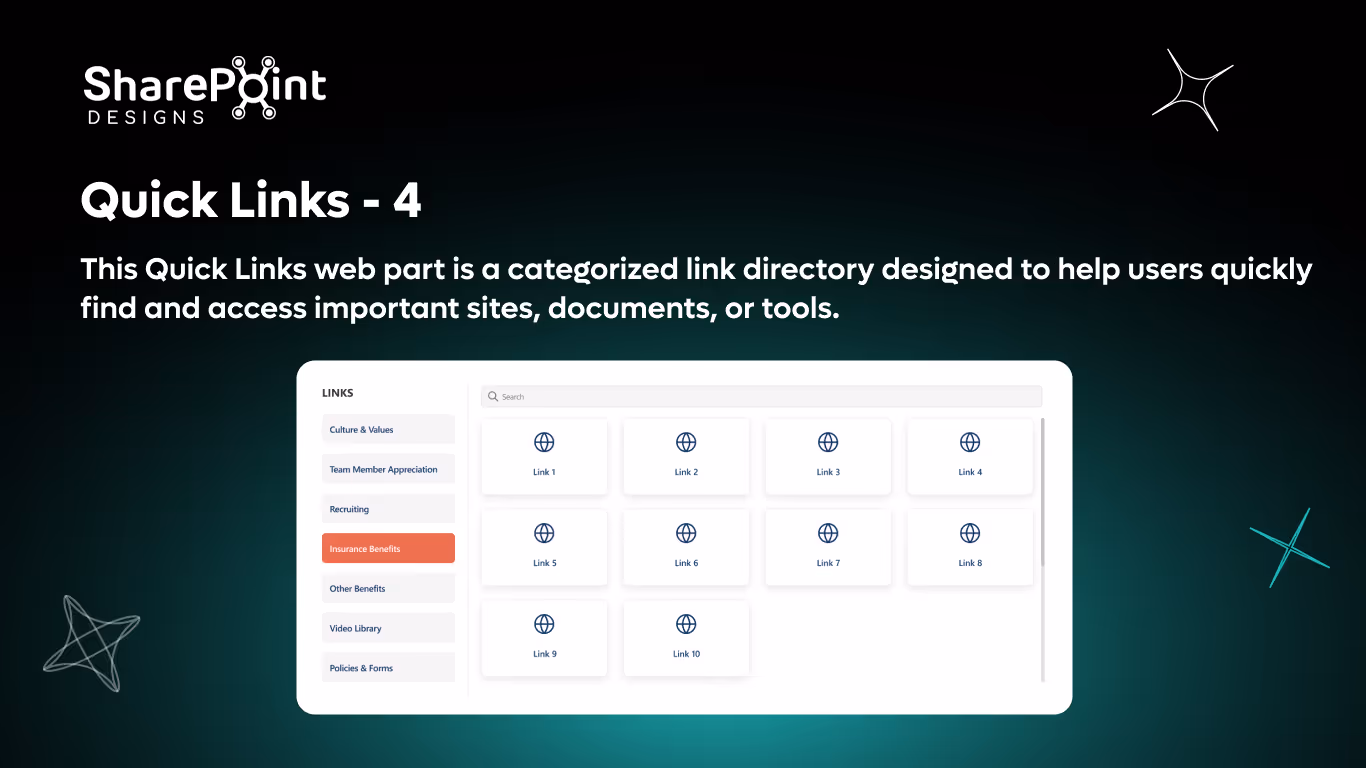Click the globe icon on Link 5
The width and height of the screenshot is (1366, 768).
[x=544, y=532]
